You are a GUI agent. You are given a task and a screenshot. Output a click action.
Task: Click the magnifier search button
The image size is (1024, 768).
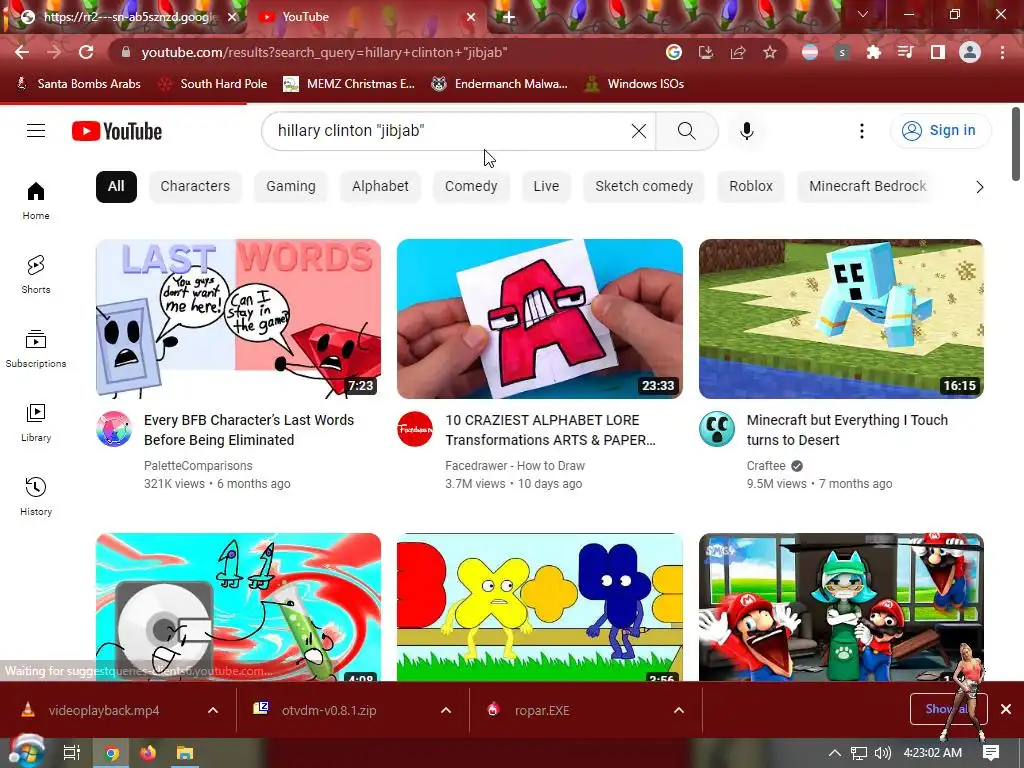click(686, 131)
